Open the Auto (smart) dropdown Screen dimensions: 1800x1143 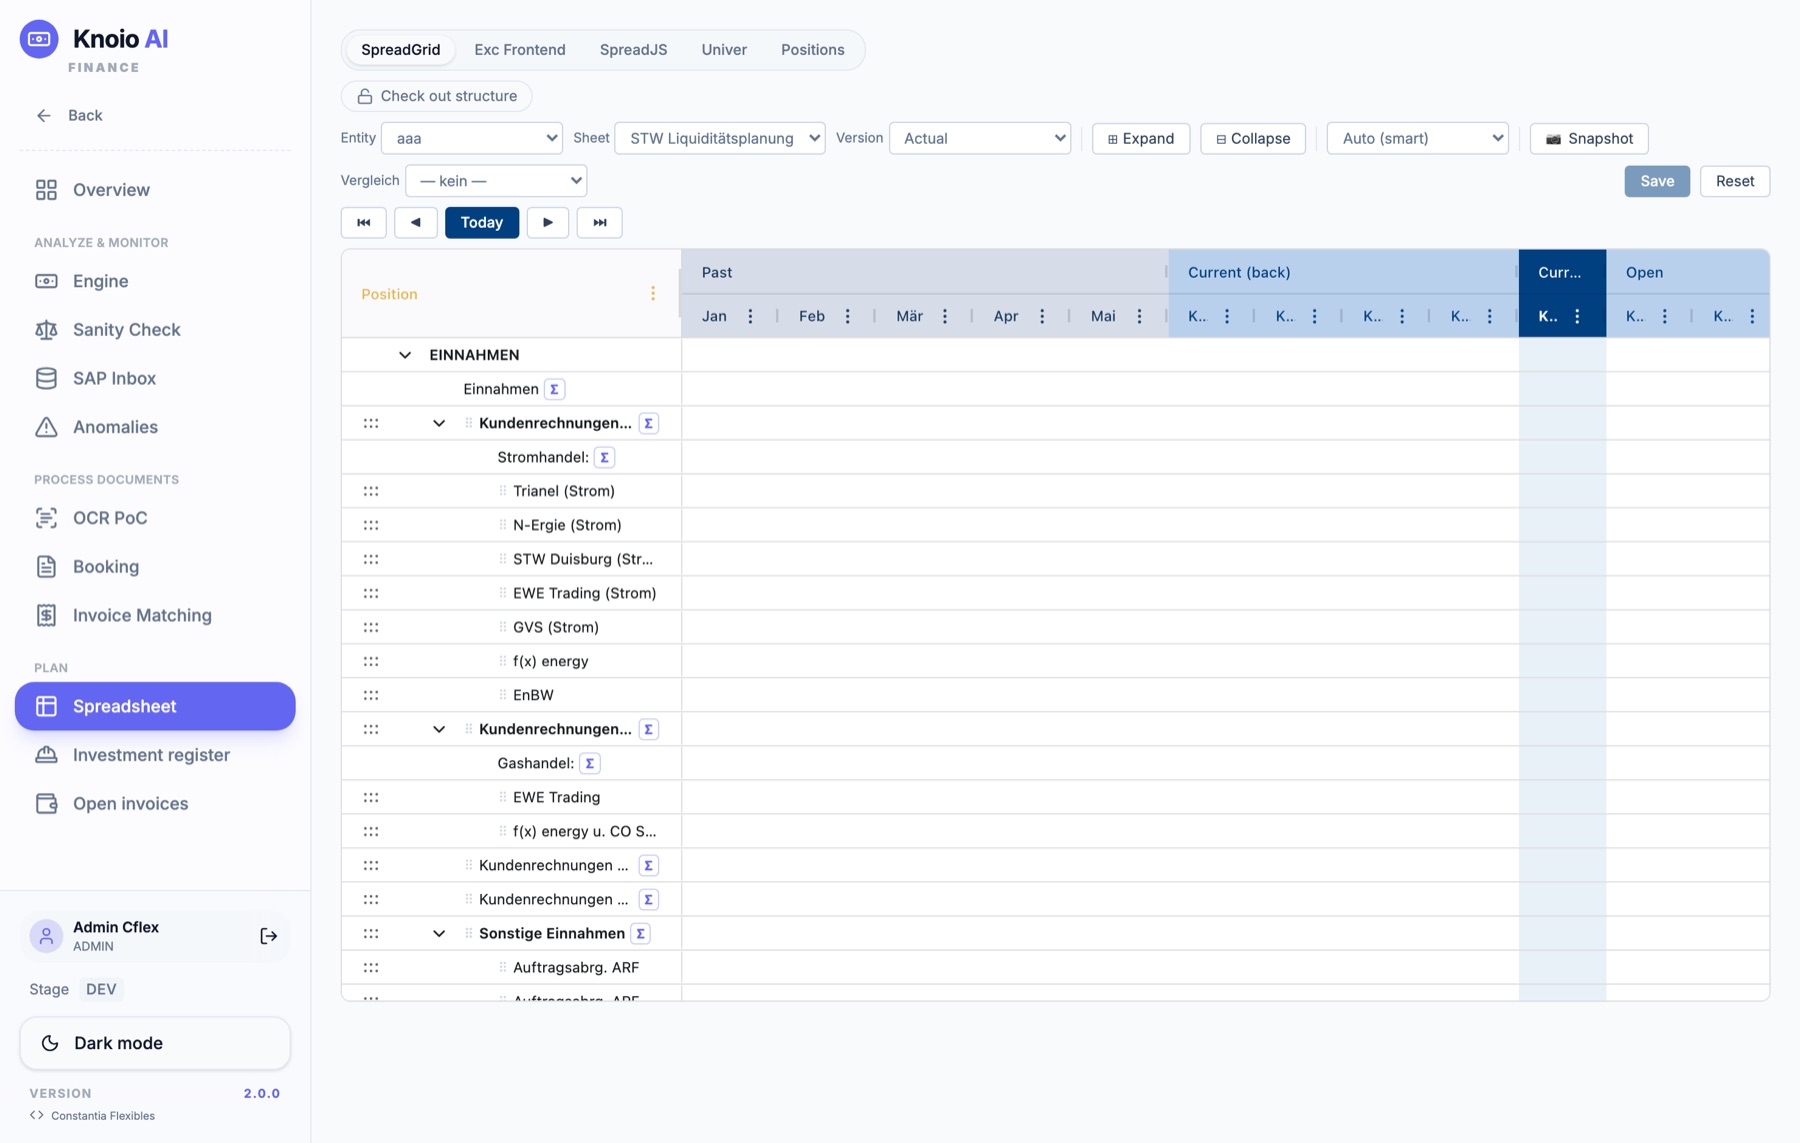tap(1418, 138)
